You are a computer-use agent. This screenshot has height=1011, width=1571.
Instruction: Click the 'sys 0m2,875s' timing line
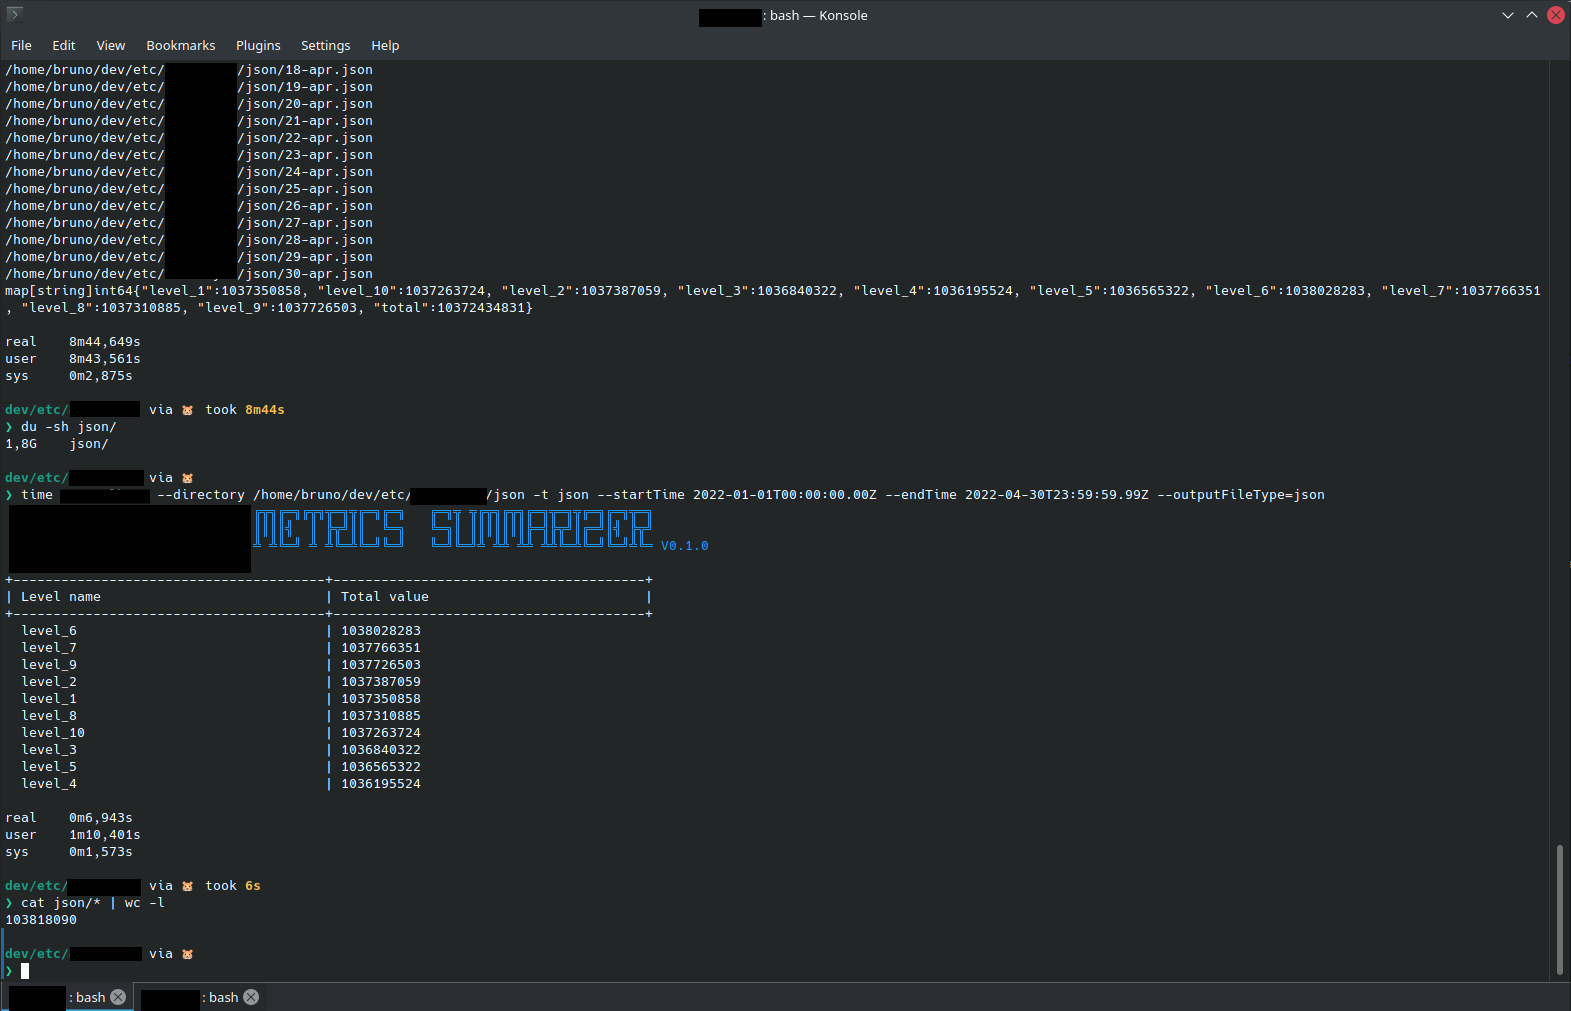tap(69, 376)
